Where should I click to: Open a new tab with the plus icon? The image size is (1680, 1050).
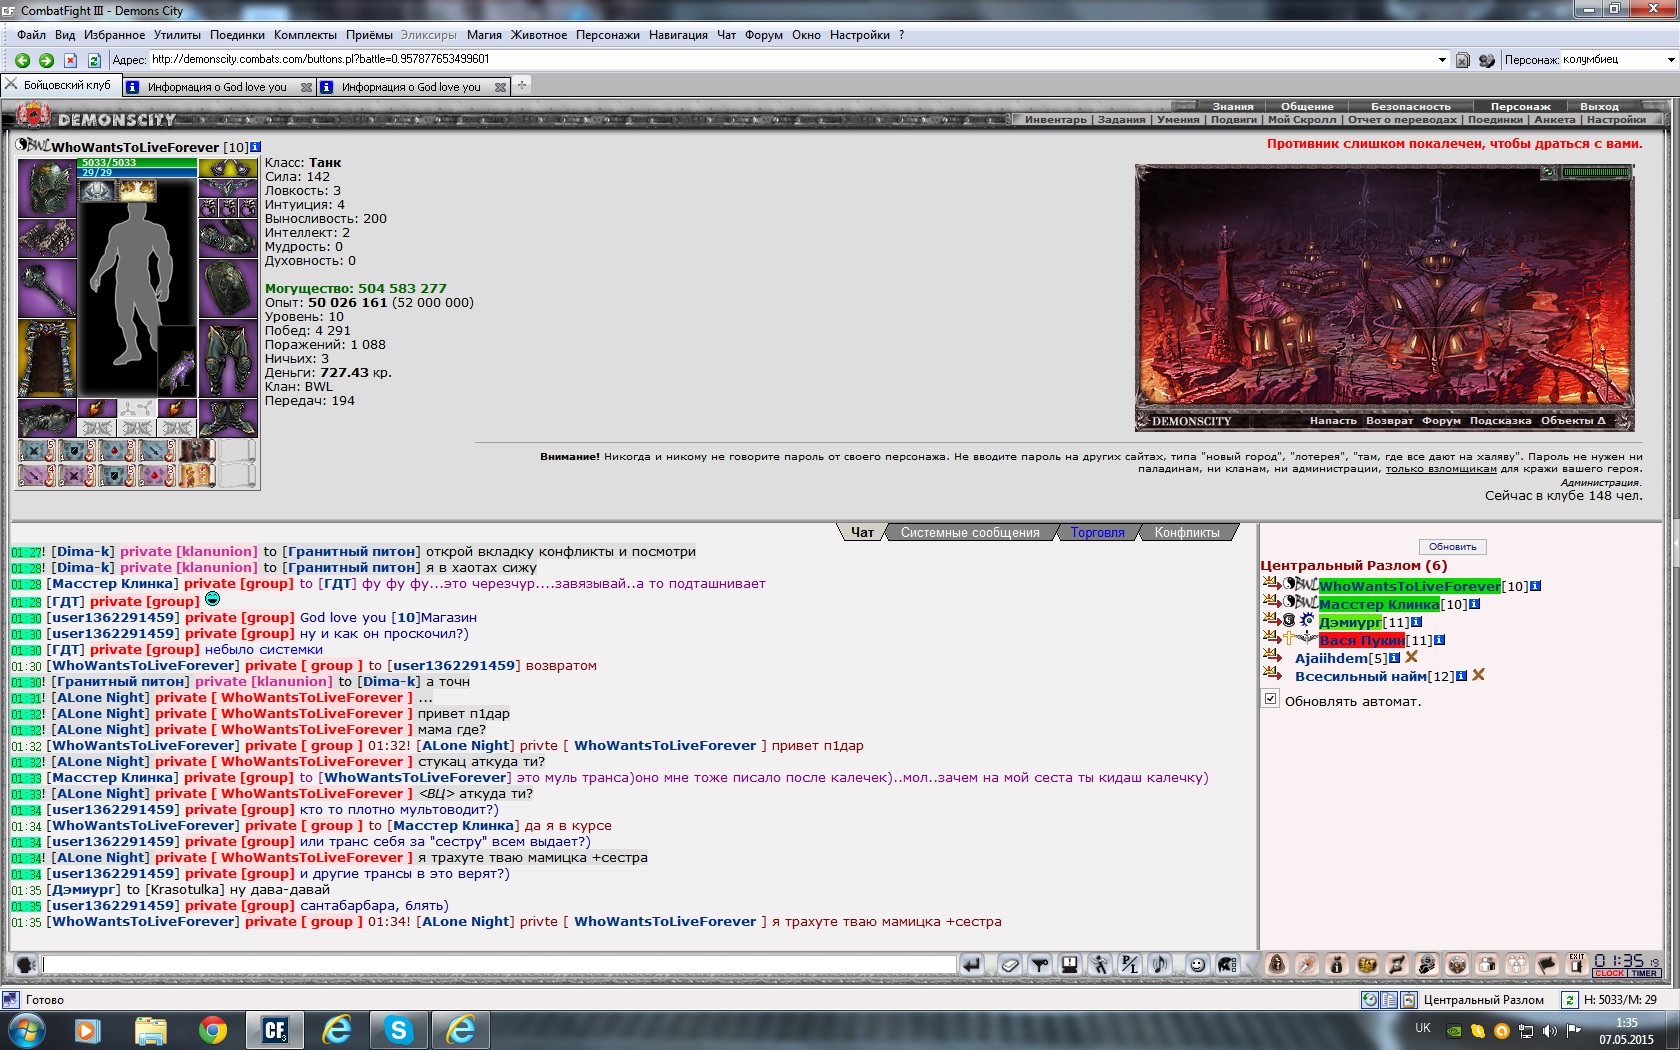pos(522,86)
